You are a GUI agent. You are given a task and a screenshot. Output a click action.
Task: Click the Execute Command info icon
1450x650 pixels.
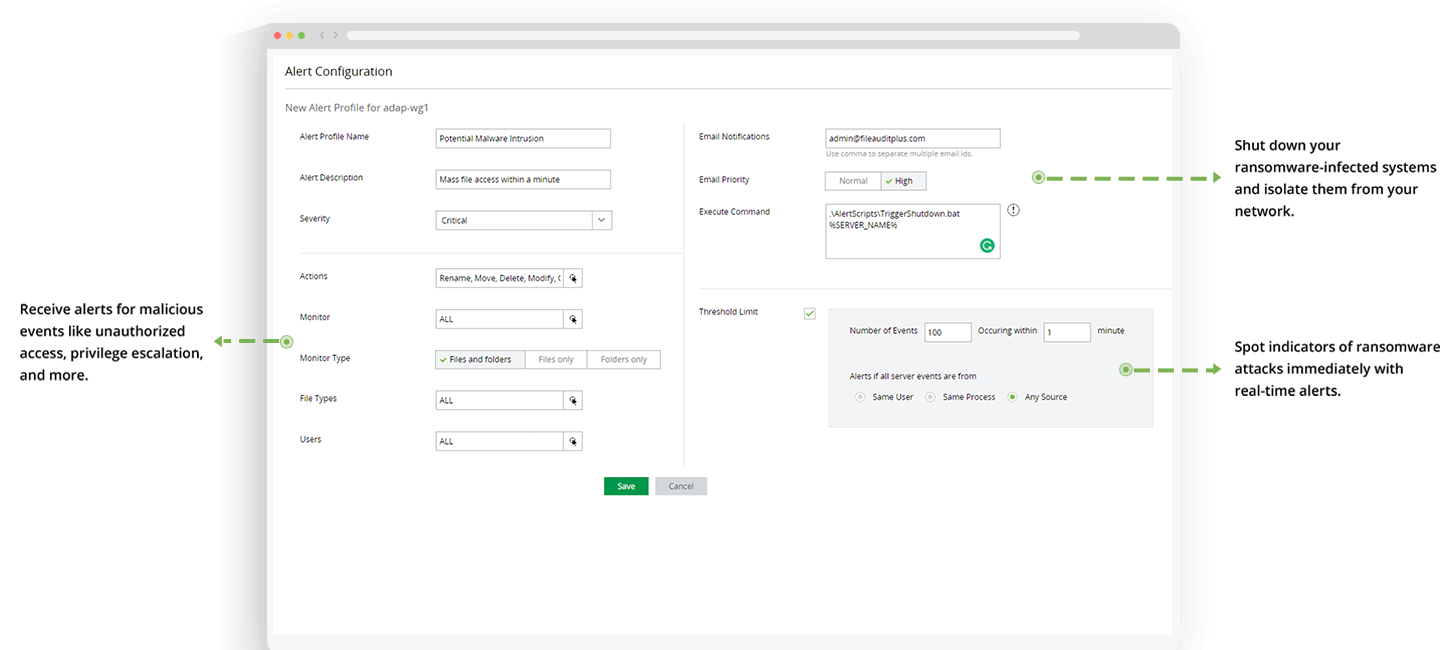[x=1013, y=210]
